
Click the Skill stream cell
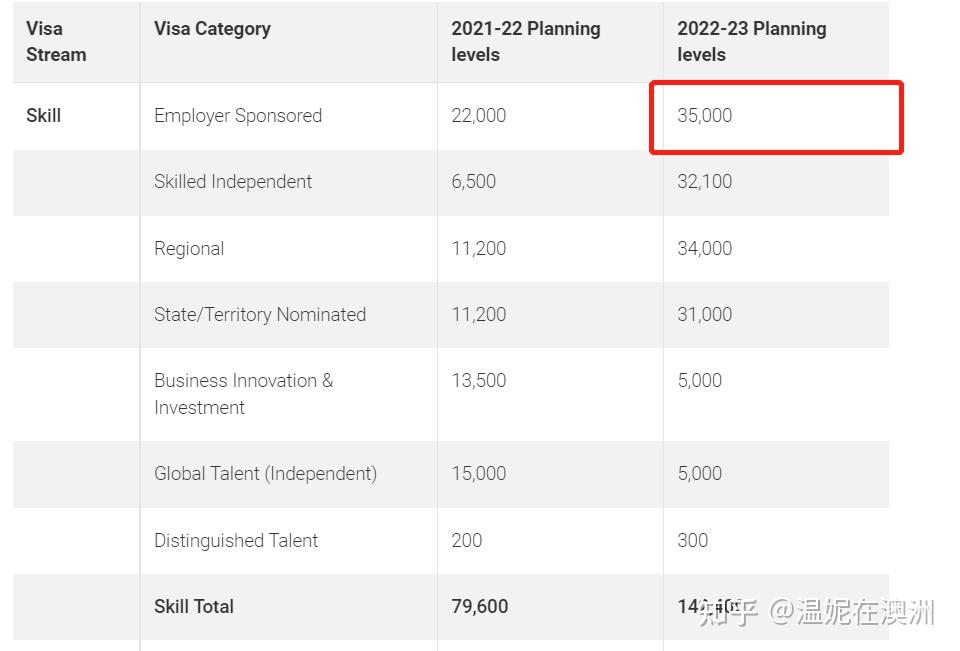coord(44,116)
